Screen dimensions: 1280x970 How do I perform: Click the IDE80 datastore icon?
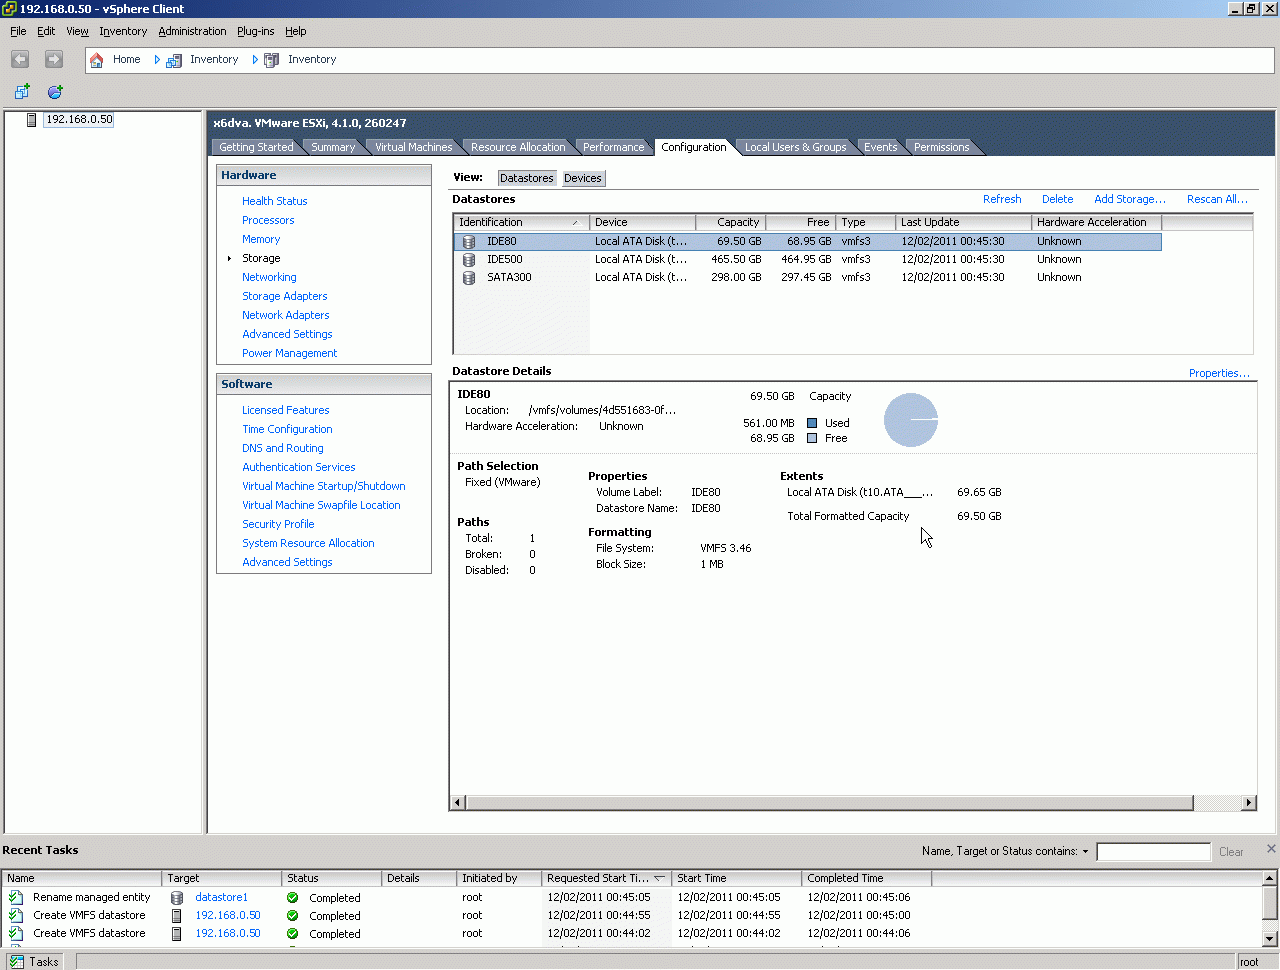click(x=469, y=242)
